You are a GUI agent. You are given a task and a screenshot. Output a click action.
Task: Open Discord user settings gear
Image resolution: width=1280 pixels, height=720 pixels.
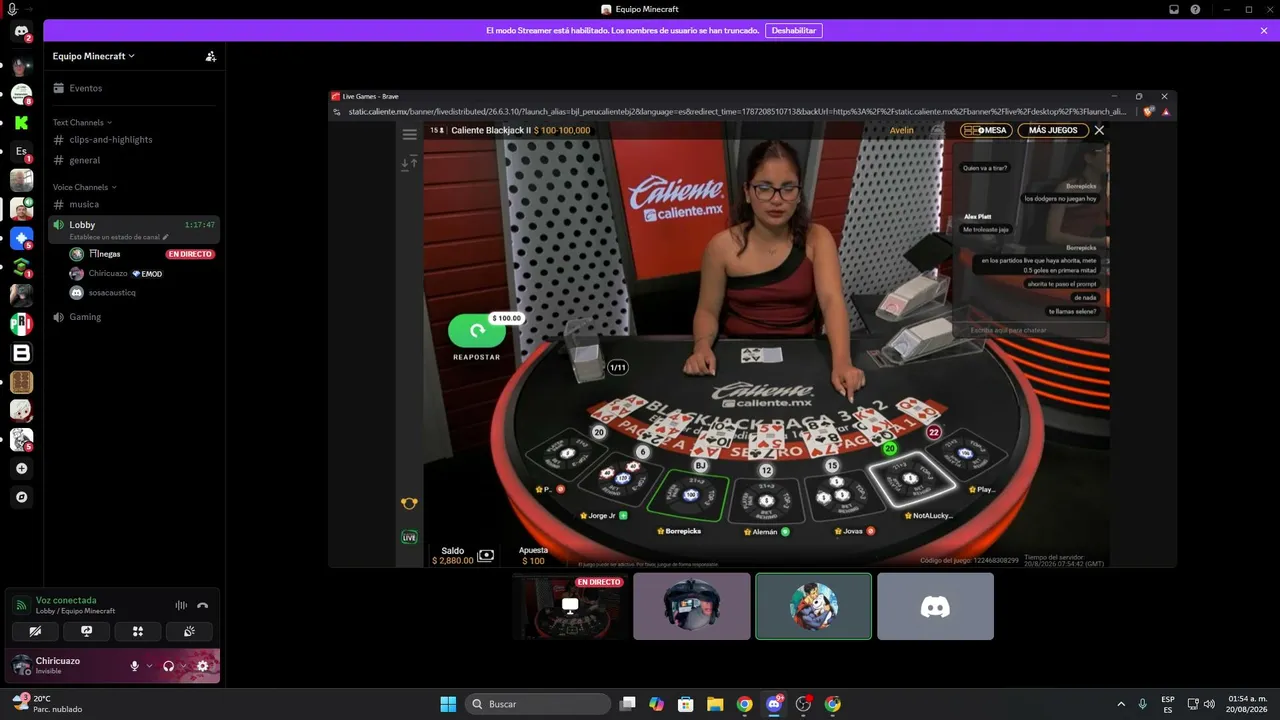202,666
